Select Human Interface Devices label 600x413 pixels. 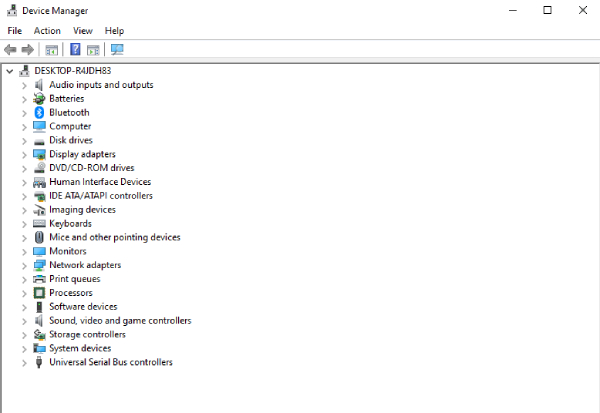100,182
